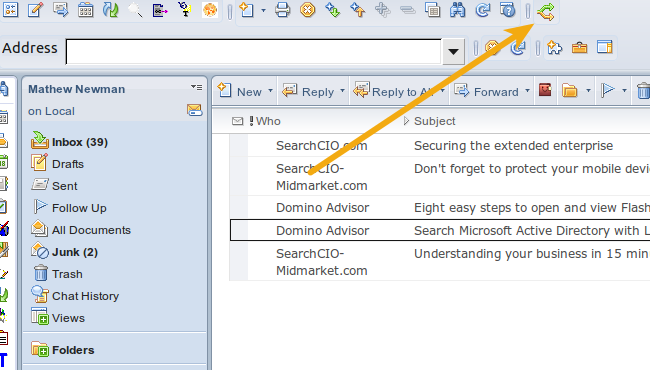Open the New button dropdown arrow

point(270,91)
